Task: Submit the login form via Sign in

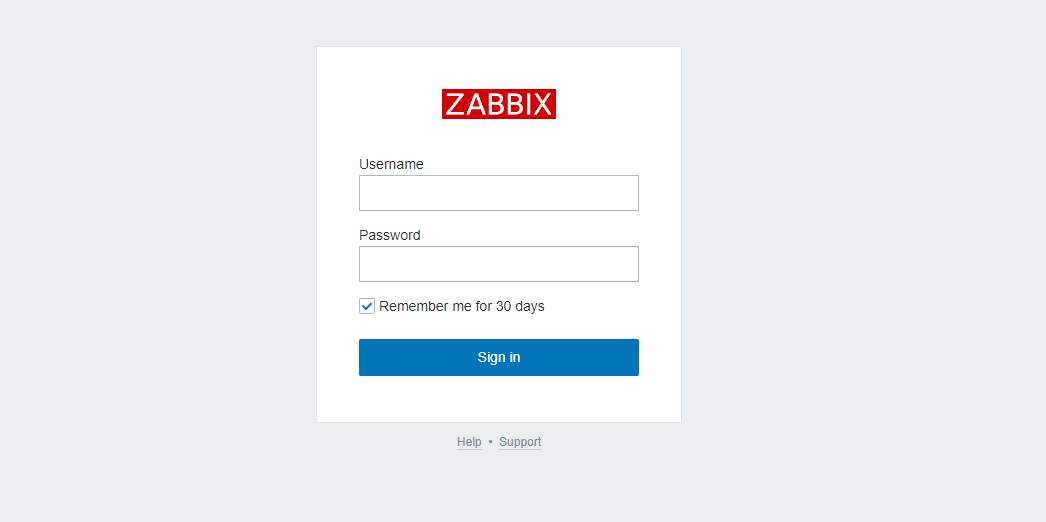Action: (x=498, y=357)
